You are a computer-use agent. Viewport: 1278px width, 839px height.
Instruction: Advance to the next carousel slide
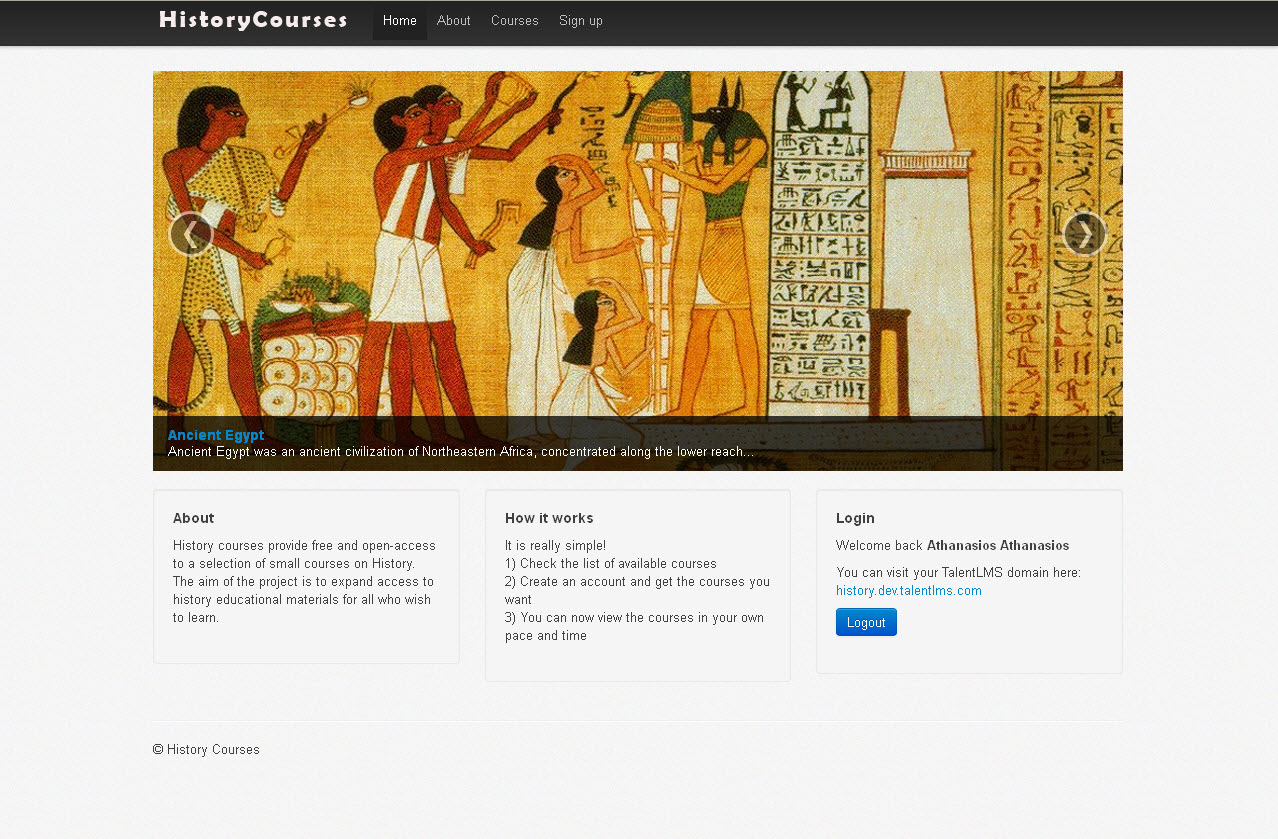(1084, 234)
